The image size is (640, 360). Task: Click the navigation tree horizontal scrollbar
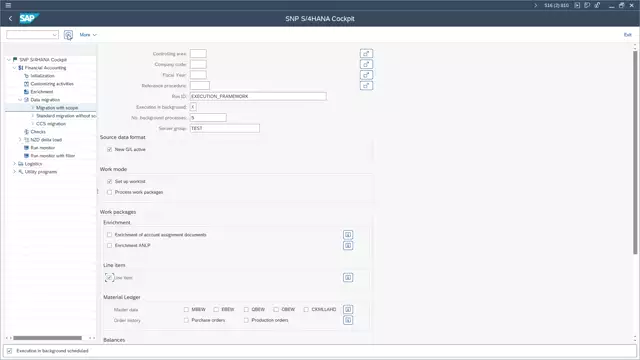click(47, 338)
